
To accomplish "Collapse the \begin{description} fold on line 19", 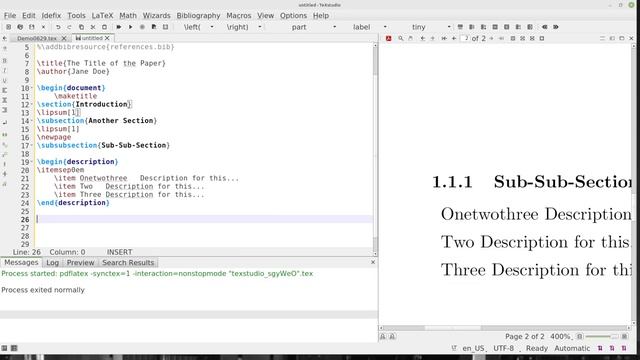I will coord(32,162).
